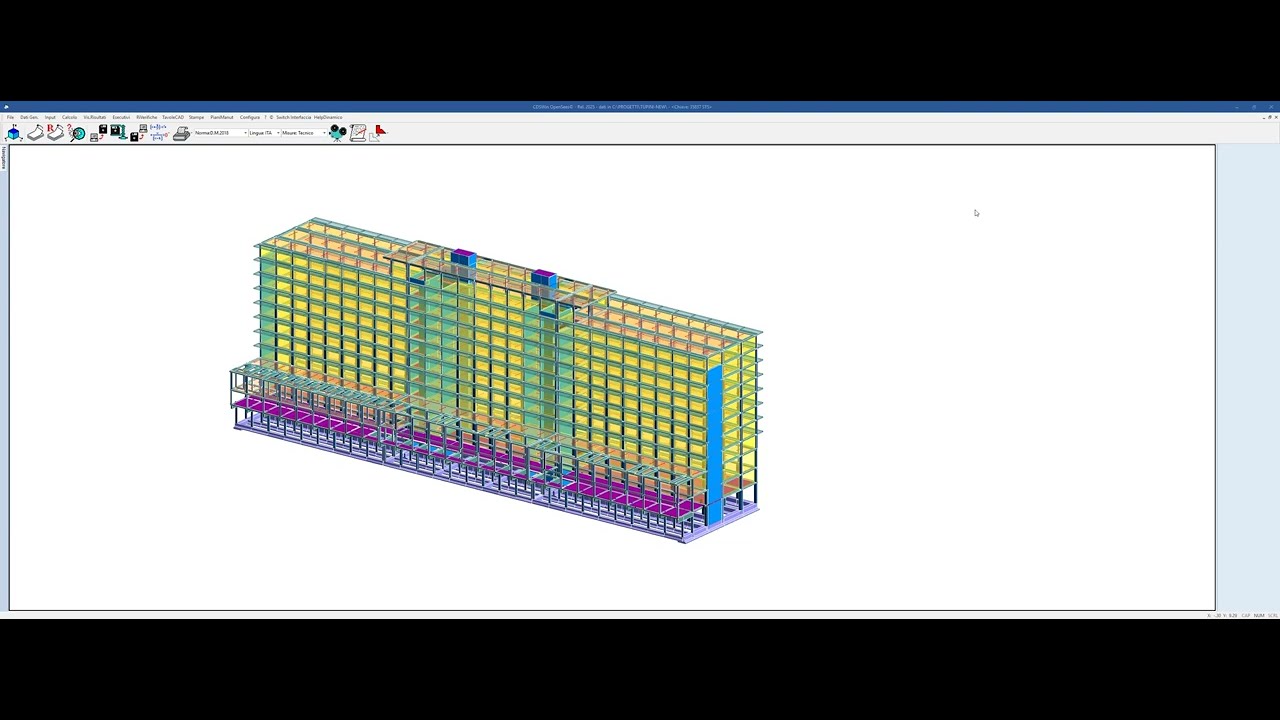Open the Input menu
Image resolution: width=1280 pixels, height=720 pixels.
[x=50, y=117]
